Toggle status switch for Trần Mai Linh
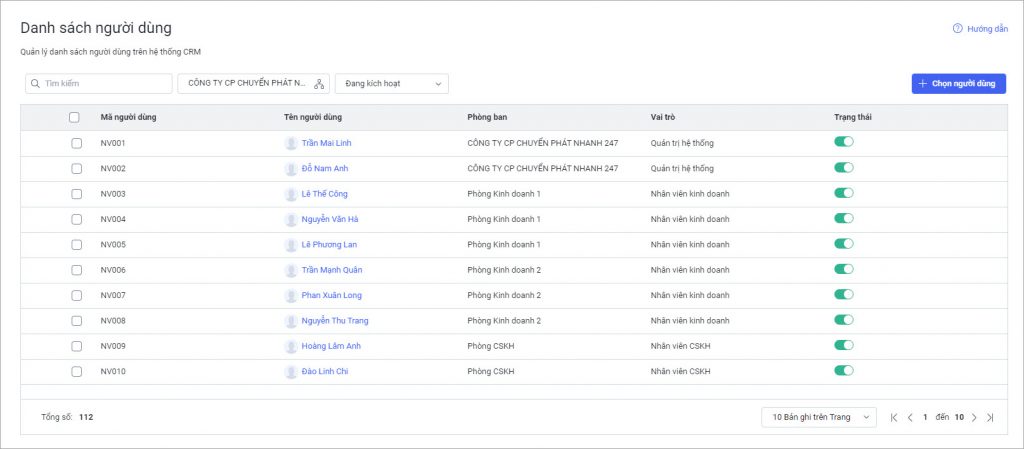Screen dimensions: 1024x449 [x=844, y=142]
